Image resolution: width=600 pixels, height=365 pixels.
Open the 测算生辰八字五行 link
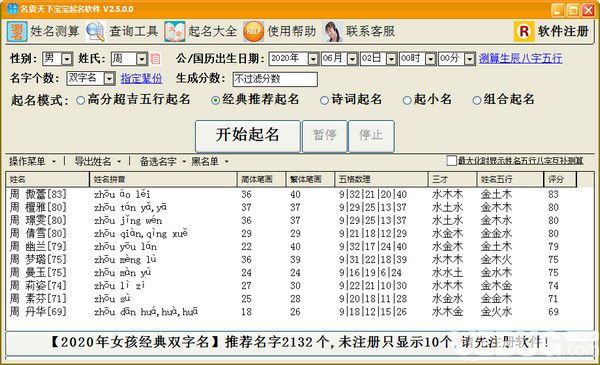coord(520,59)
